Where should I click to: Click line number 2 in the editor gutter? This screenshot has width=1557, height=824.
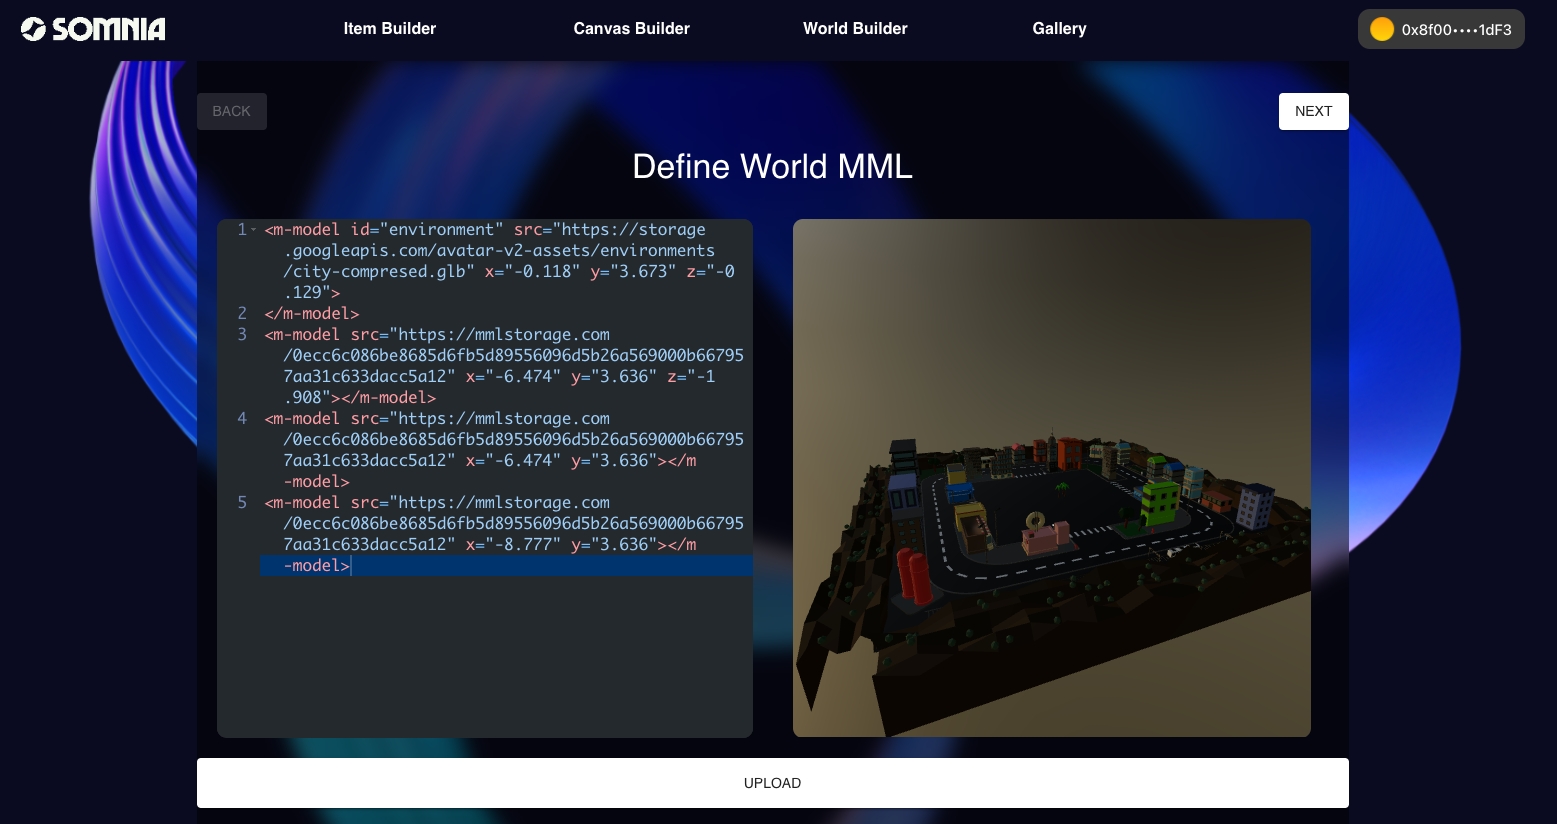242,313
